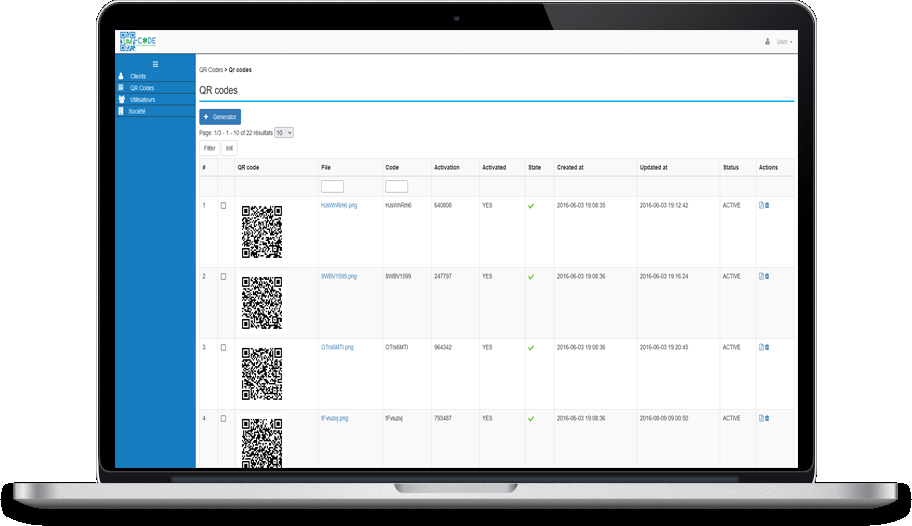Edit the 8WBV1599 row via document icon

(x=761, y=276)
